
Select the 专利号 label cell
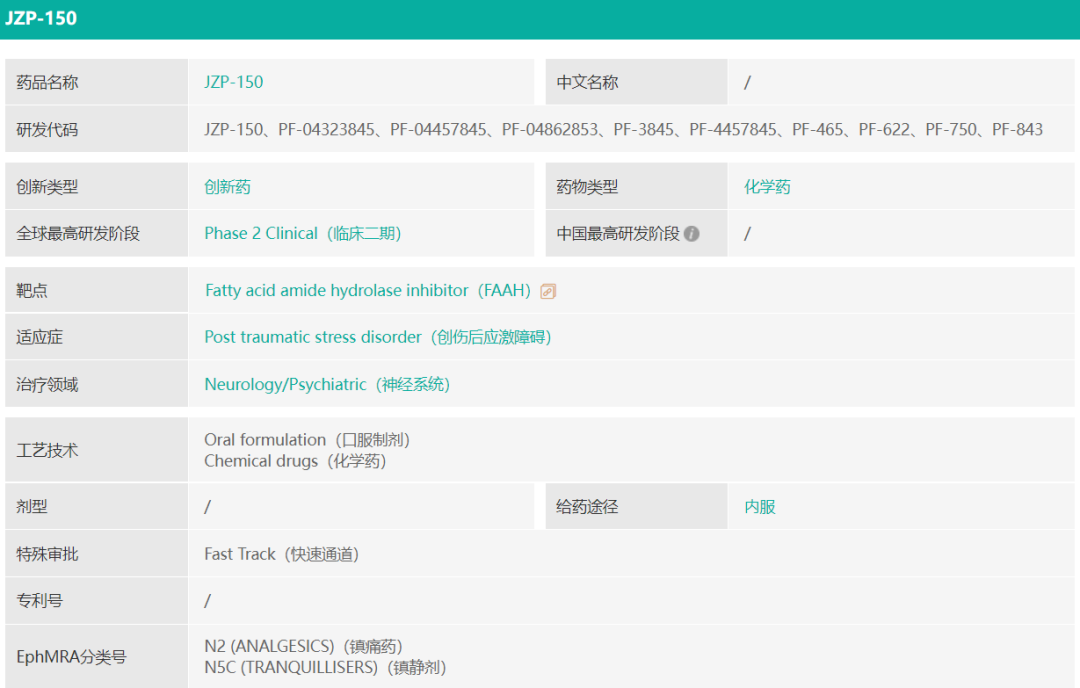point(96,601)
